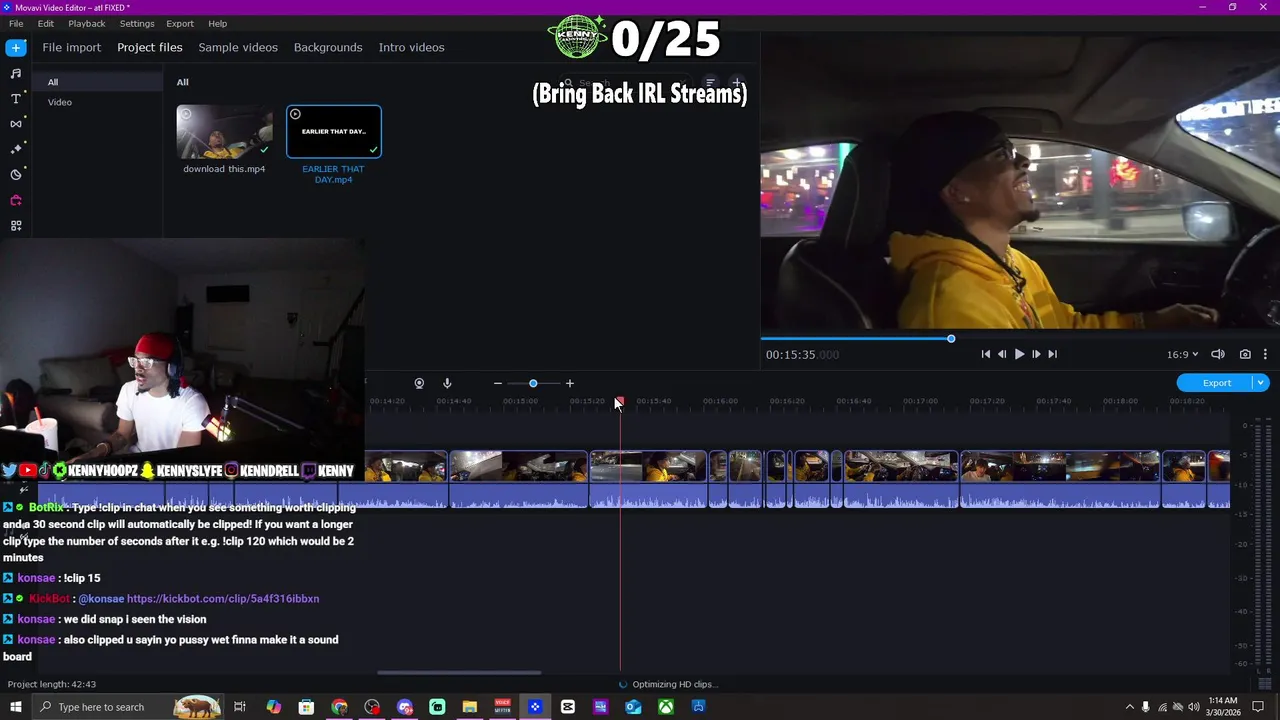Play the video preview

click(1019, 354)
